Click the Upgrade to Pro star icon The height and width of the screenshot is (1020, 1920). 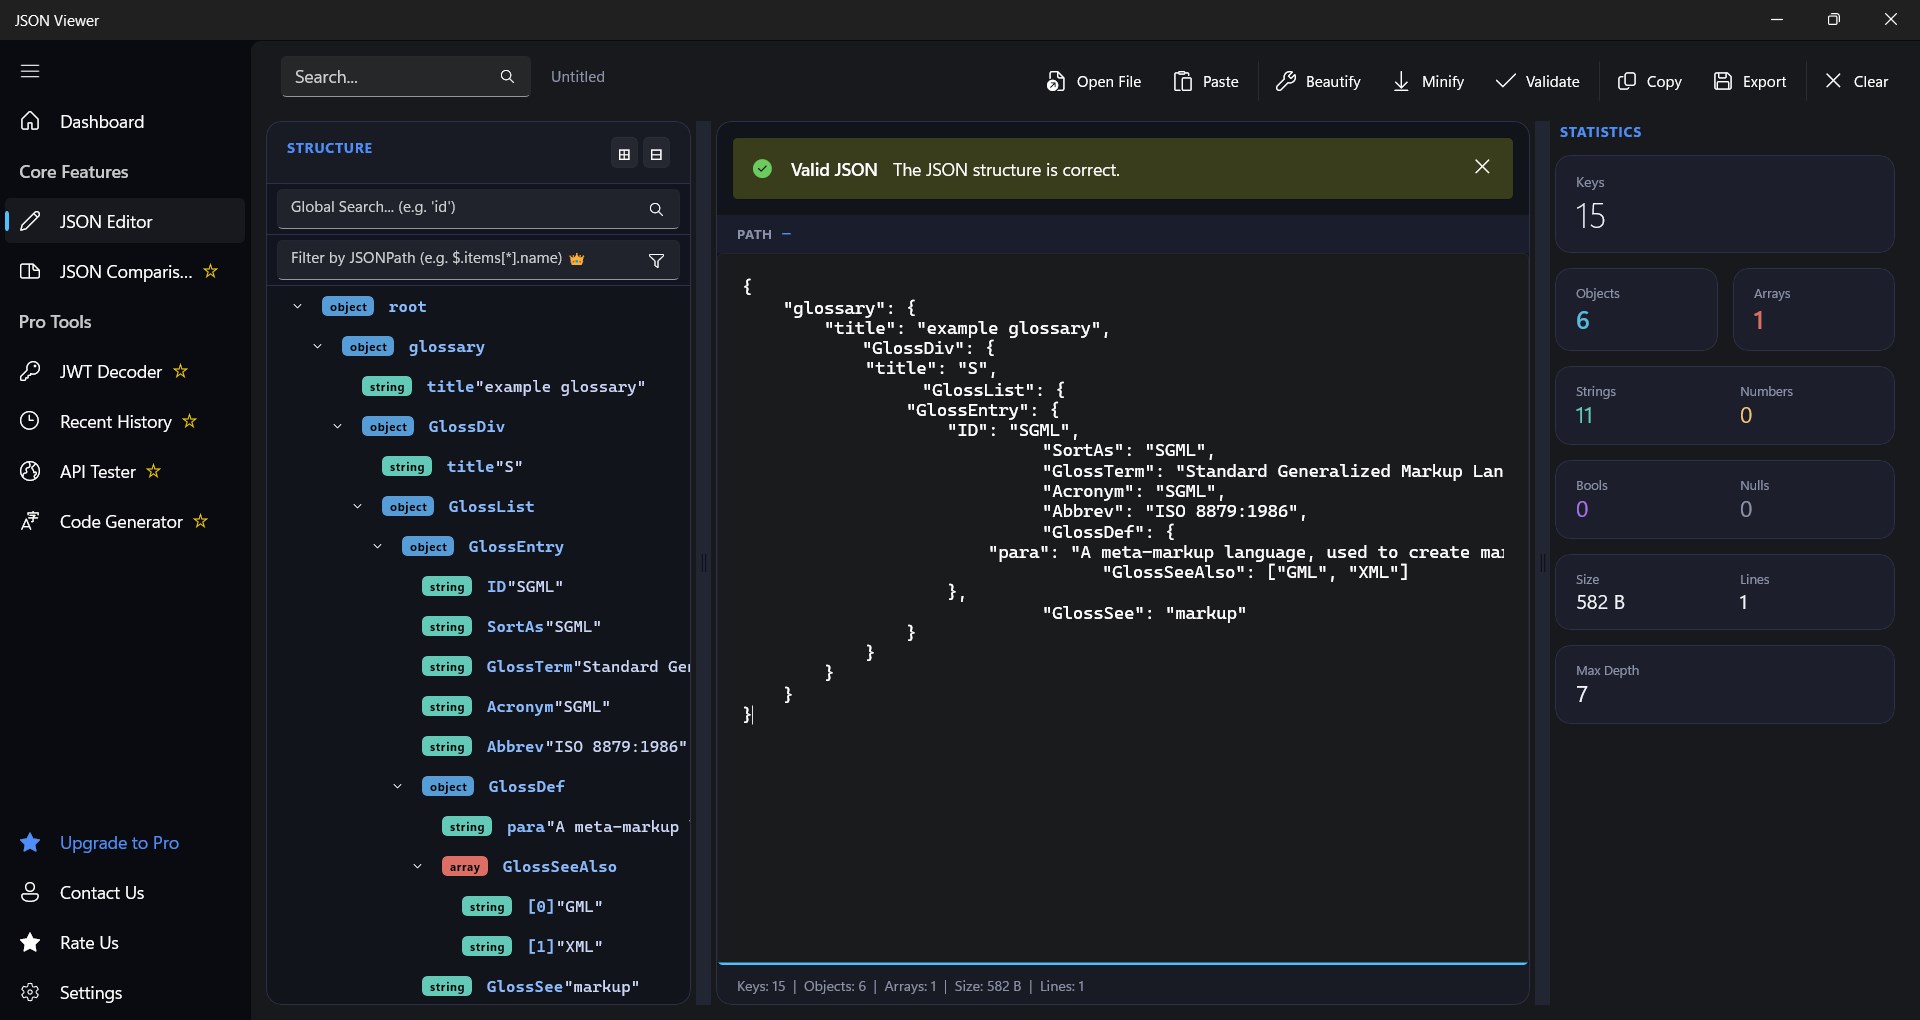tap(30, 843)
